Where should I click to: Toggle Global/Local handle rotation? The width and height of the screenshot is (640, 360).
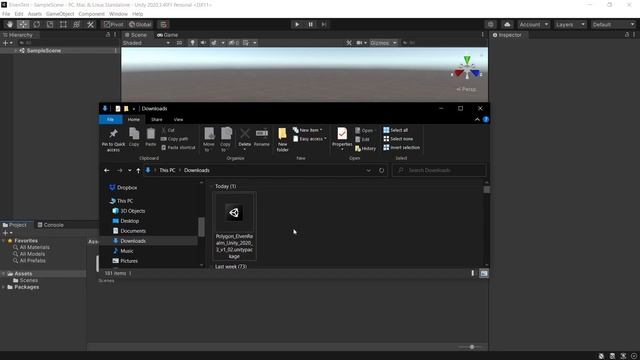140,24
